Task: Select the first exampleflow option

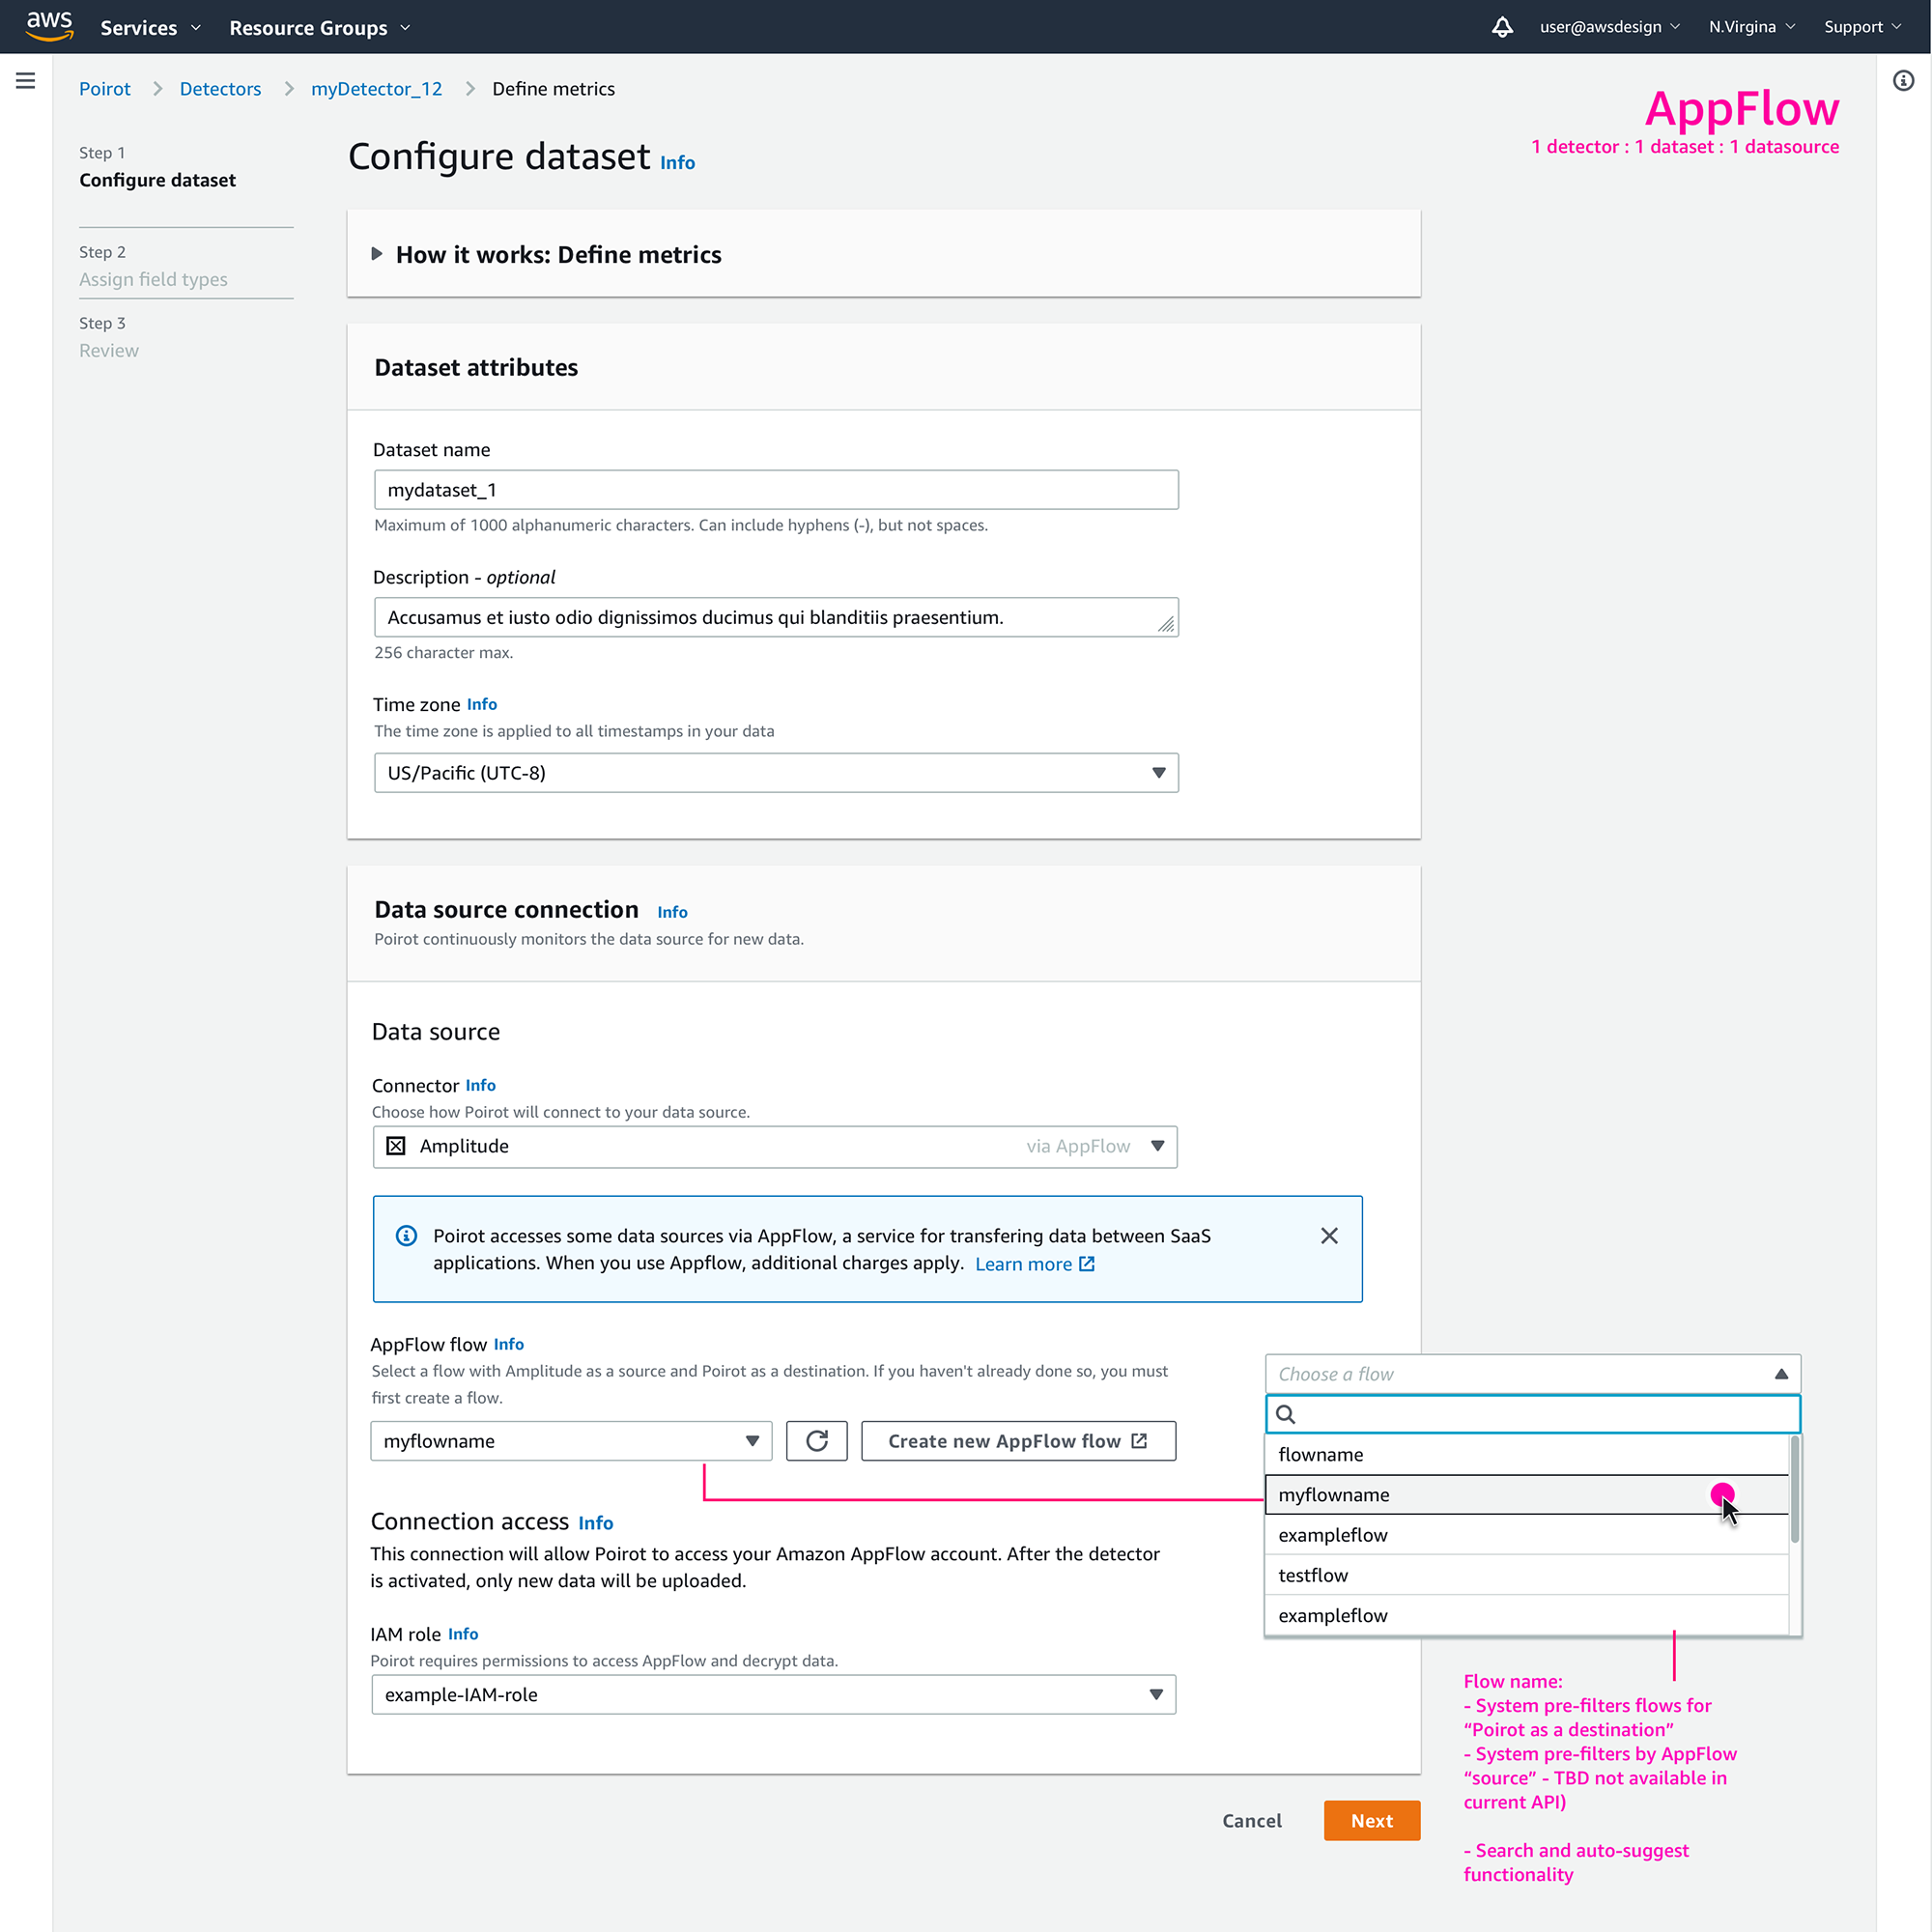Action: click(1527, 1535)
